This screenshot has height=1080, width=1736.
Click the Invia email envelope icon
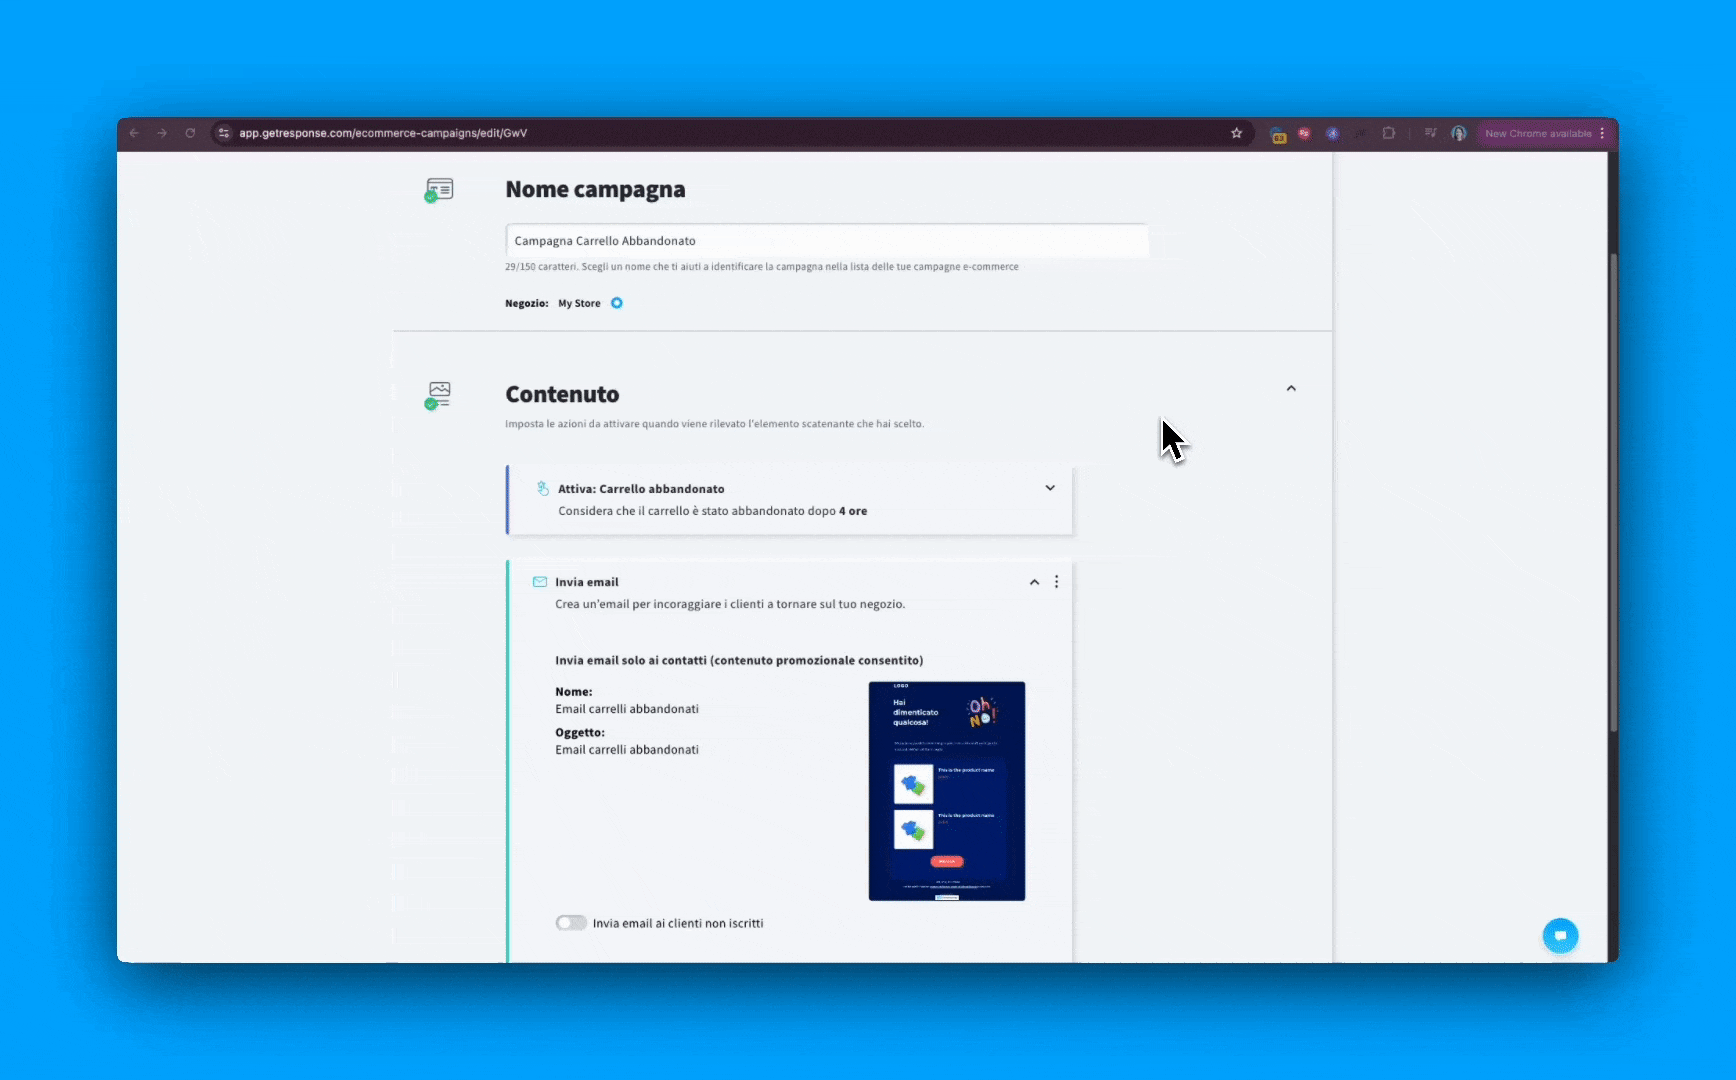[540, 582]
